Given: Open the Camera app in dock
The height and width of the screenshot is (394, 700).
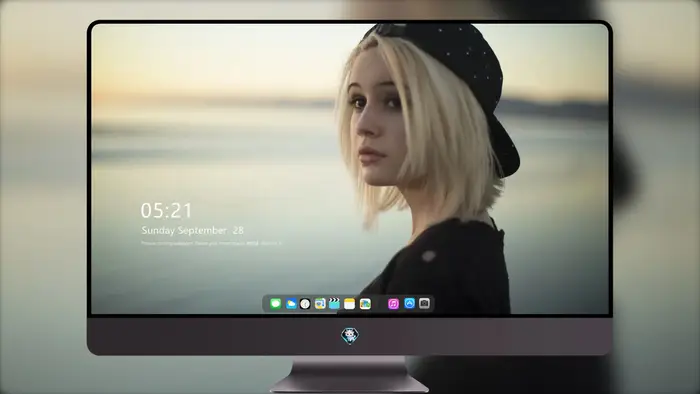Looking at the screenshot, I should tap(425, 303).
